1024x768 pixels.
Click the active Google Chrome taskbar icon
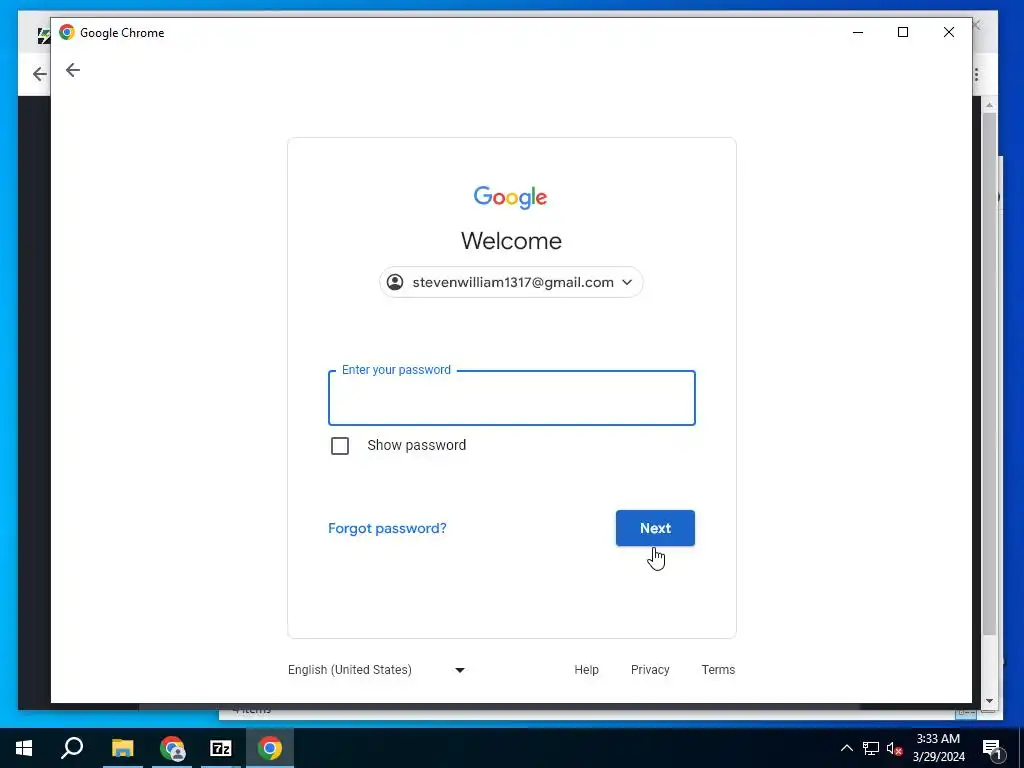coord(270,748)
